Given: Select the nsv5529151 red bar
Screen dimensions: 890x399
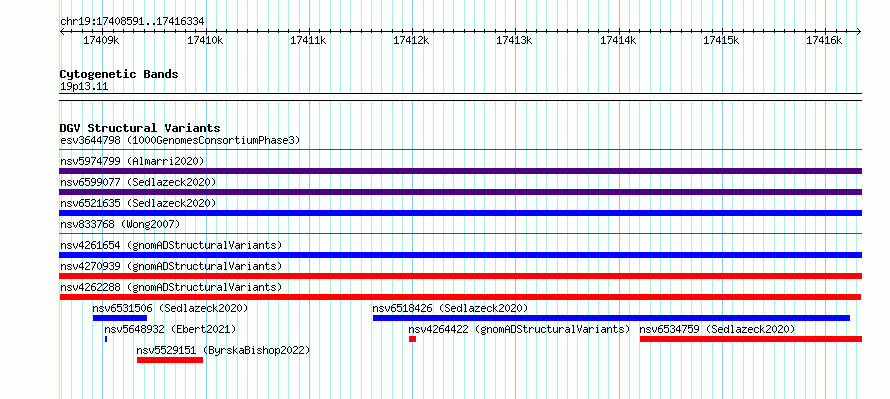Looking at the screenshot, I should (x=170, y=360).
